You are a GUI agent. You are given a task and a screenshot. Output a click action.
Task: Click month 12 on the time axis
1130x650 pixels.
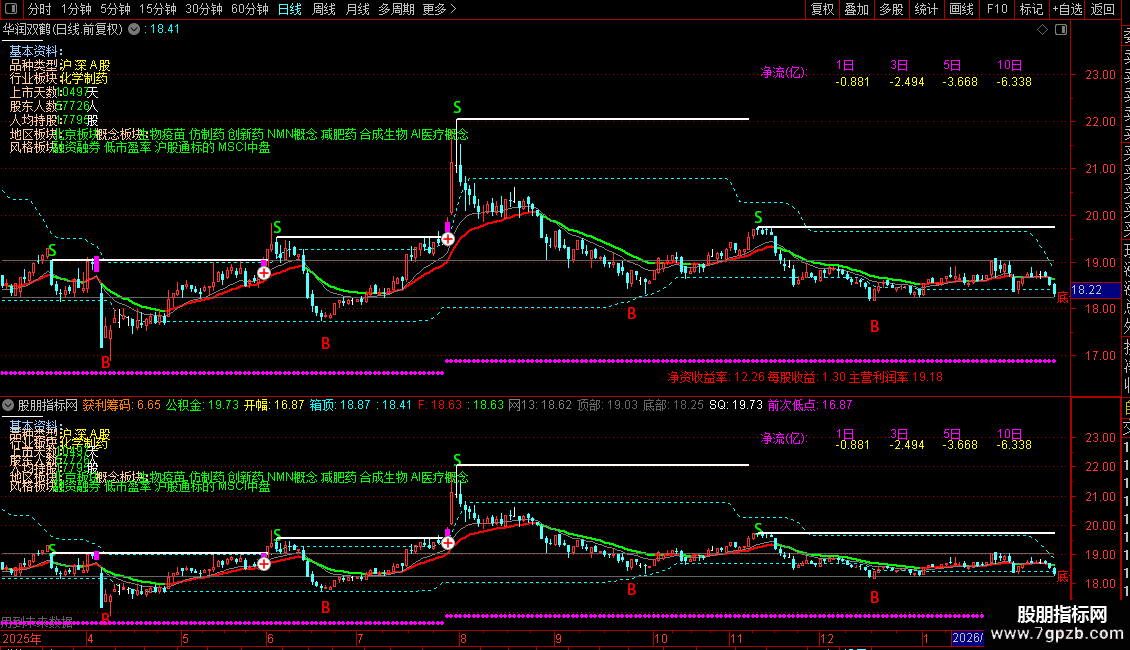827,638
